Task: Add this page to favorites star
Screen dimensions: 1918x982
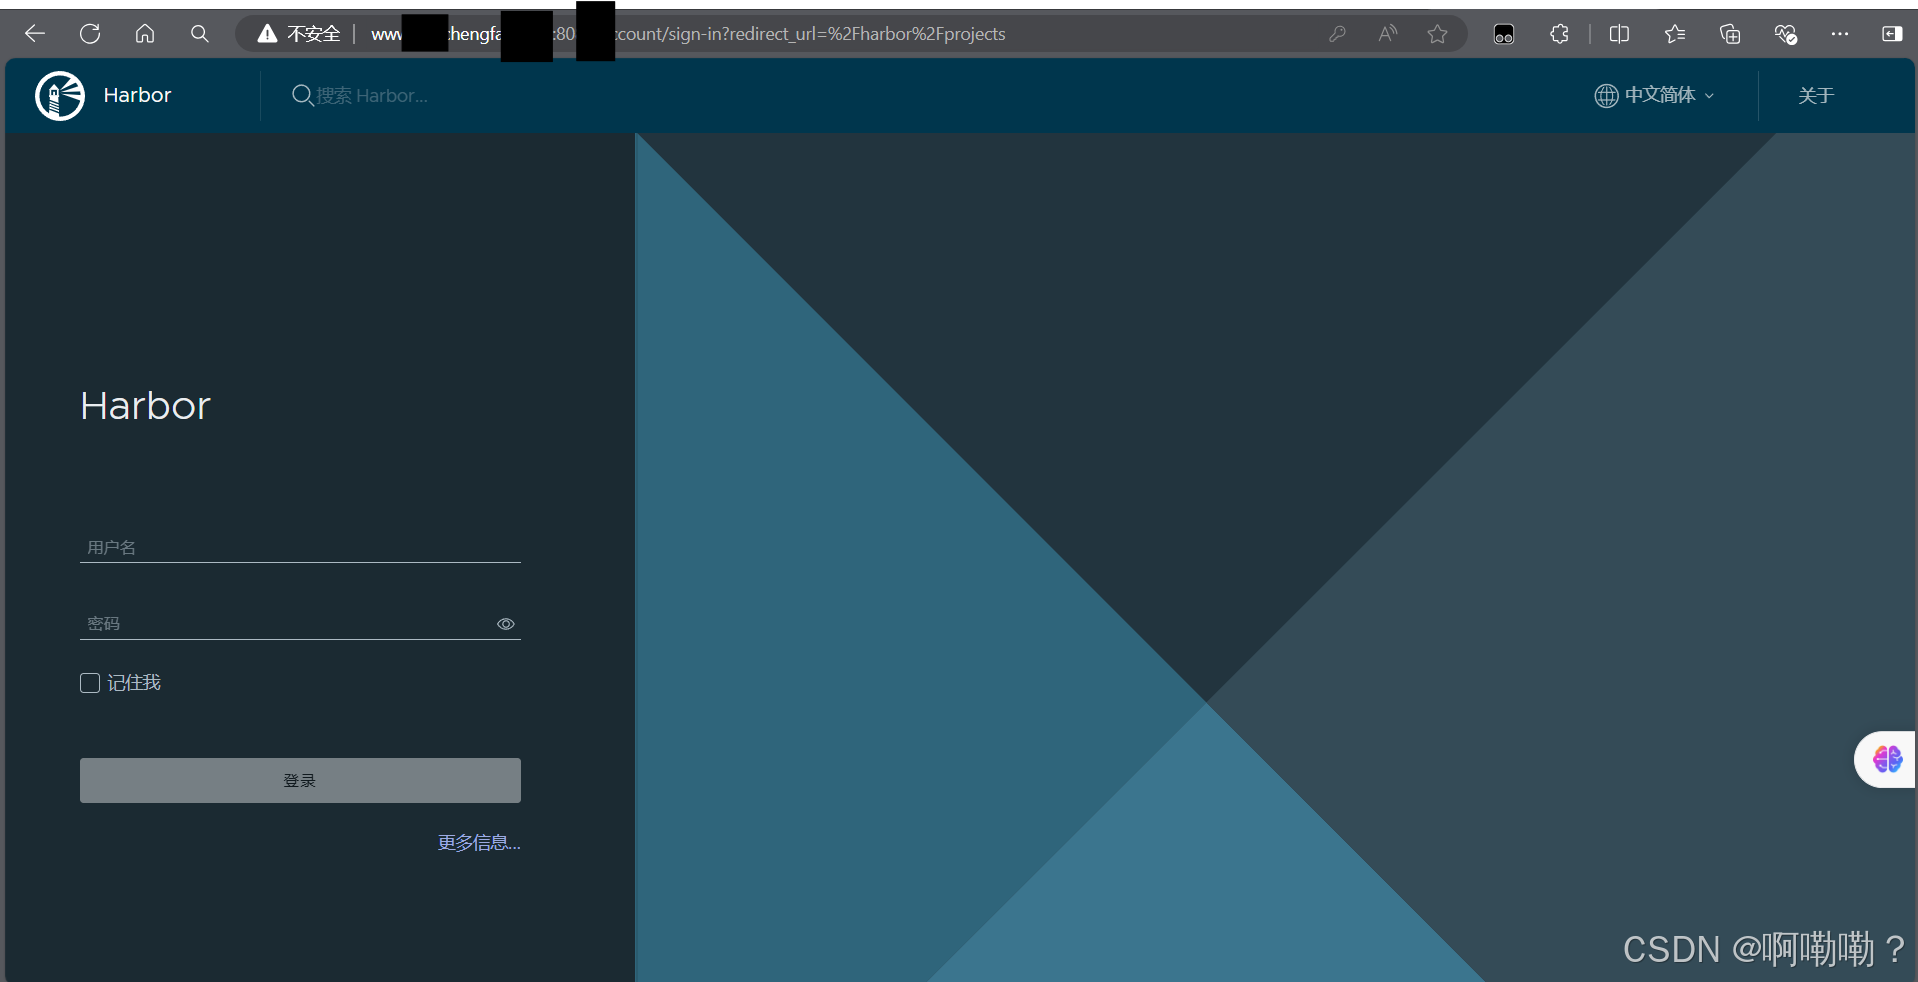Action: click(1437, 34)
